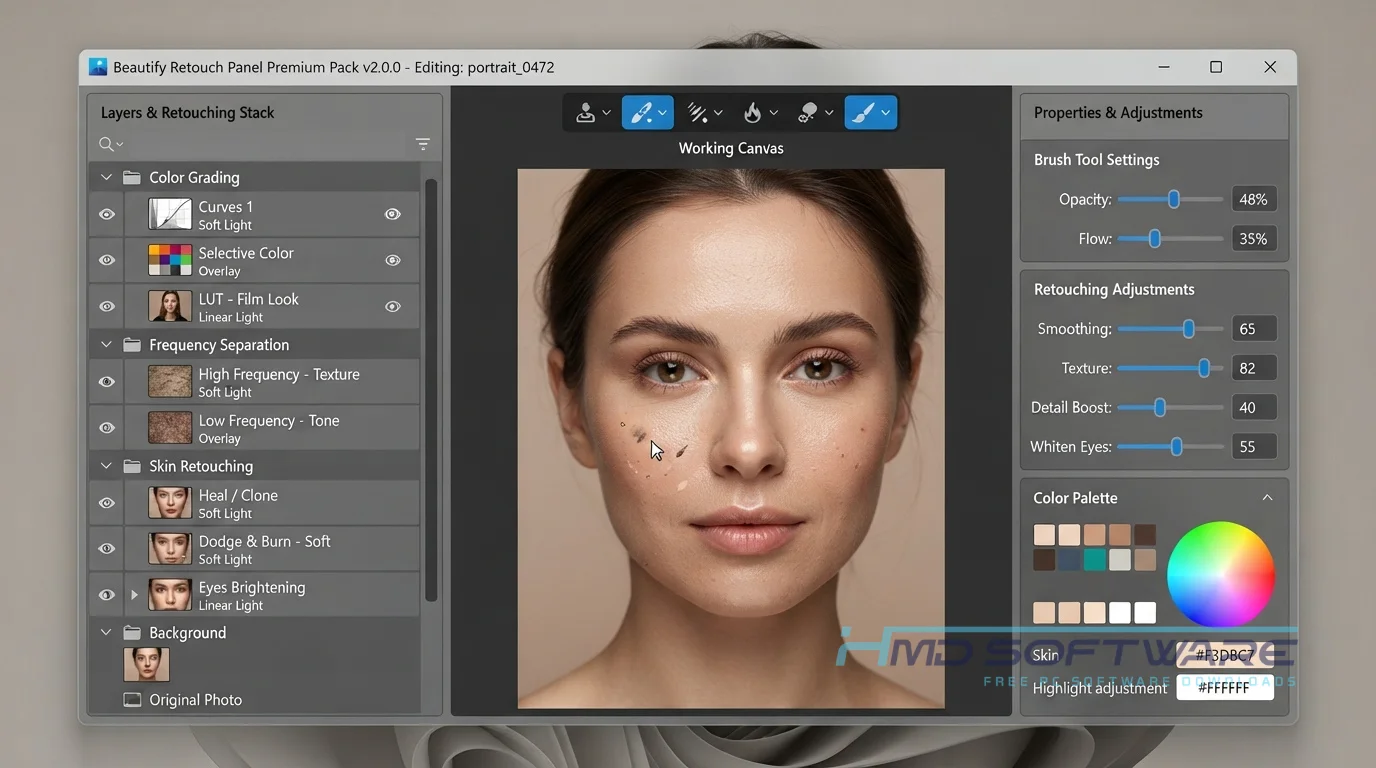Image resolution: width=1376 pixels, height=768 pixels.
Task: Select the Eyes Brightening layer
Action: pyautogui.click(x=255, y=595)
